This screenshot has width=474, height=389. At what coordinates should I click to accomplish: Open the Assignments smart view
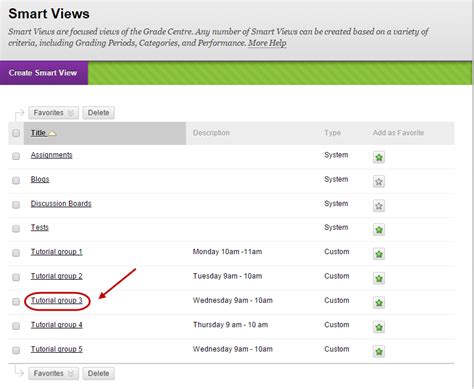point(51,155)
